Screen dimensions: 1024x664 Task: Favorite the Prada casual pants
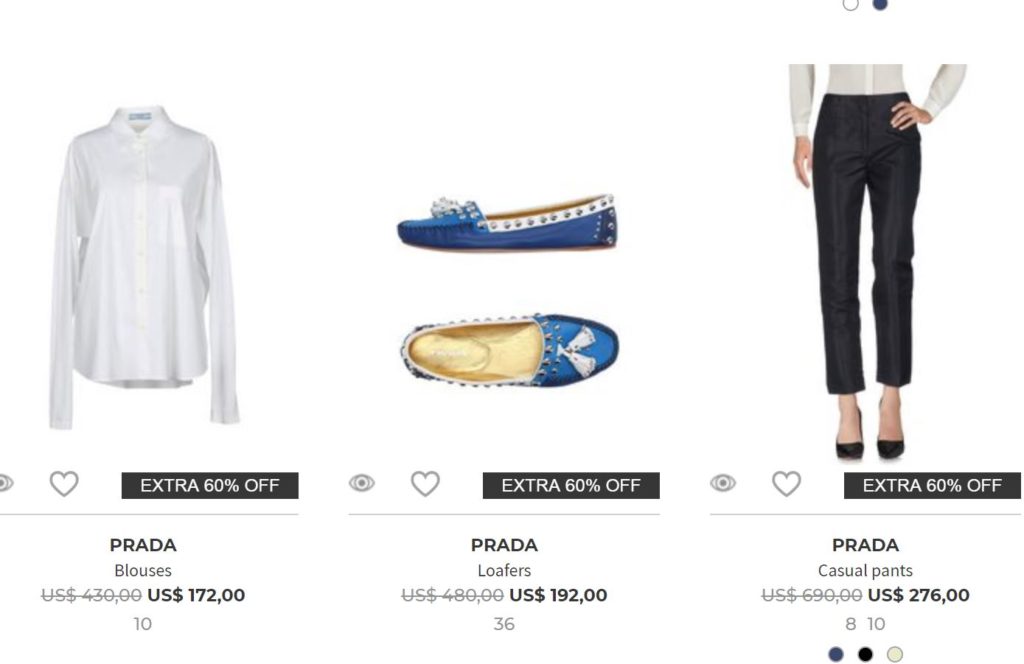786,484
